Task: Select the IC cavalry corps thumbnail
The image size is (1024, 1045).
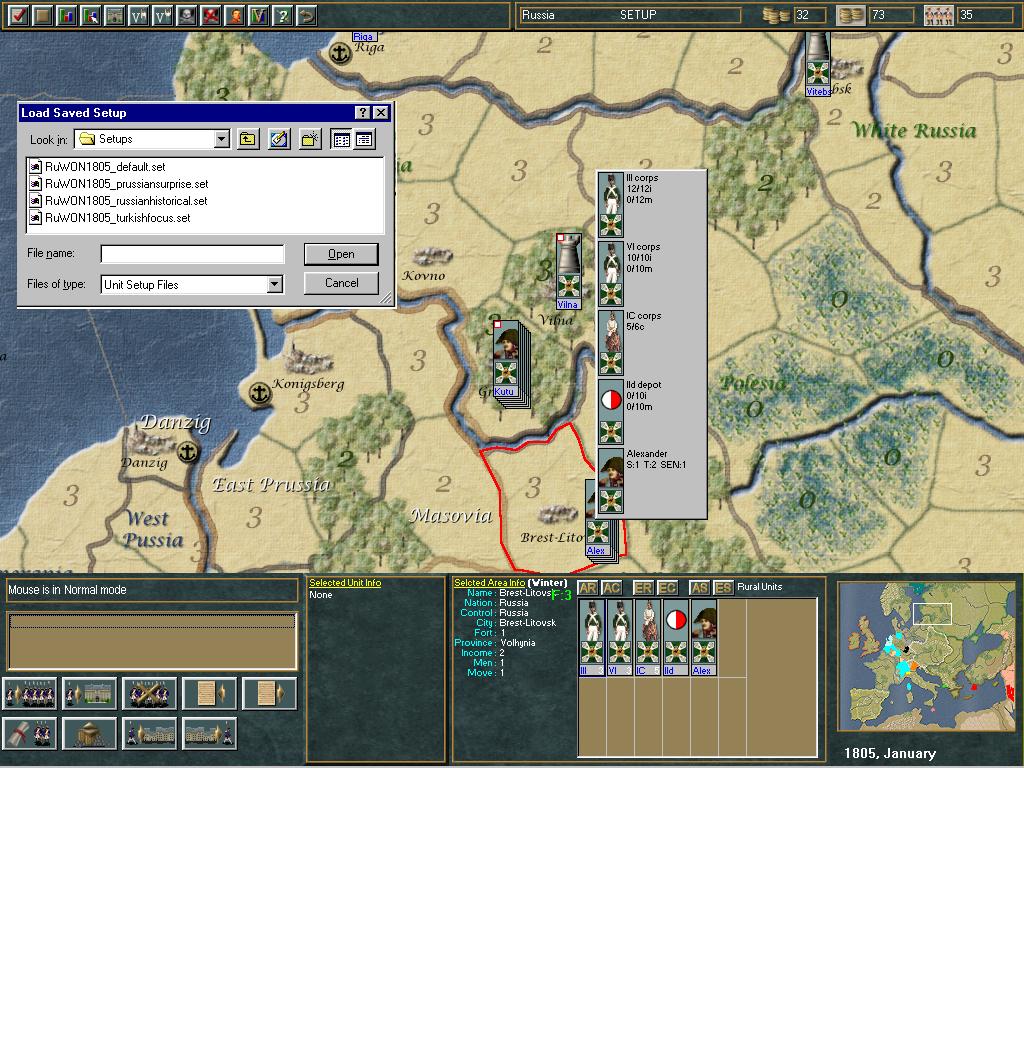Action: coord(648,638)
